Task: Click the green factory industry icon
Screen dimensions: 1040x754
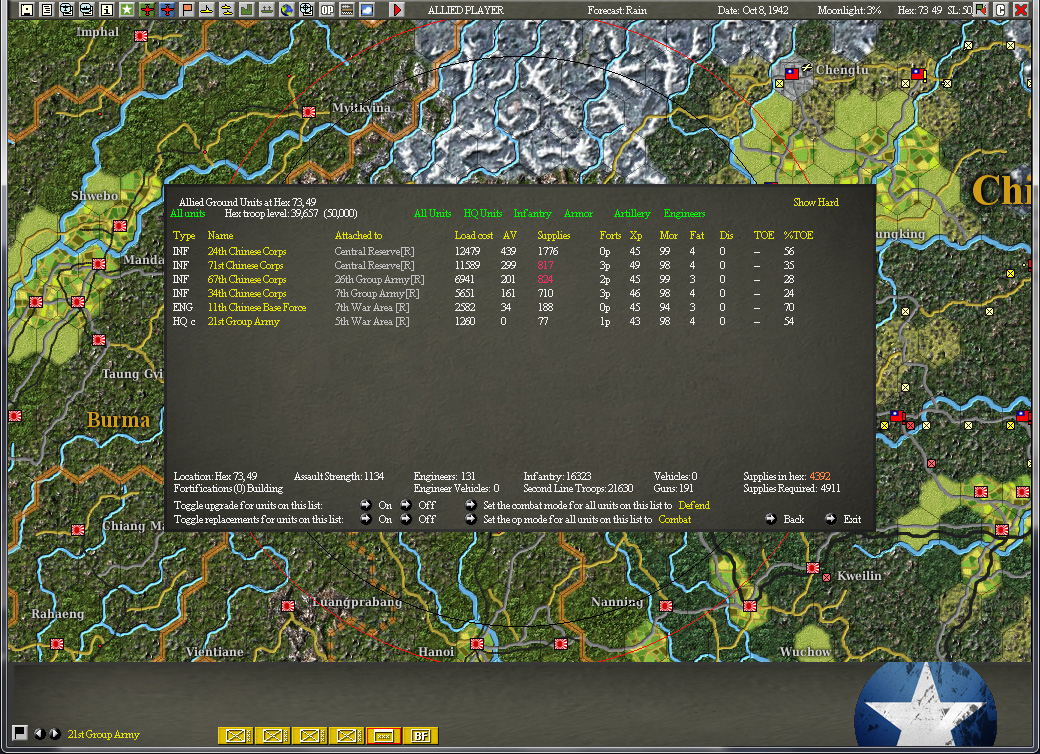Action: pos(247,9)
